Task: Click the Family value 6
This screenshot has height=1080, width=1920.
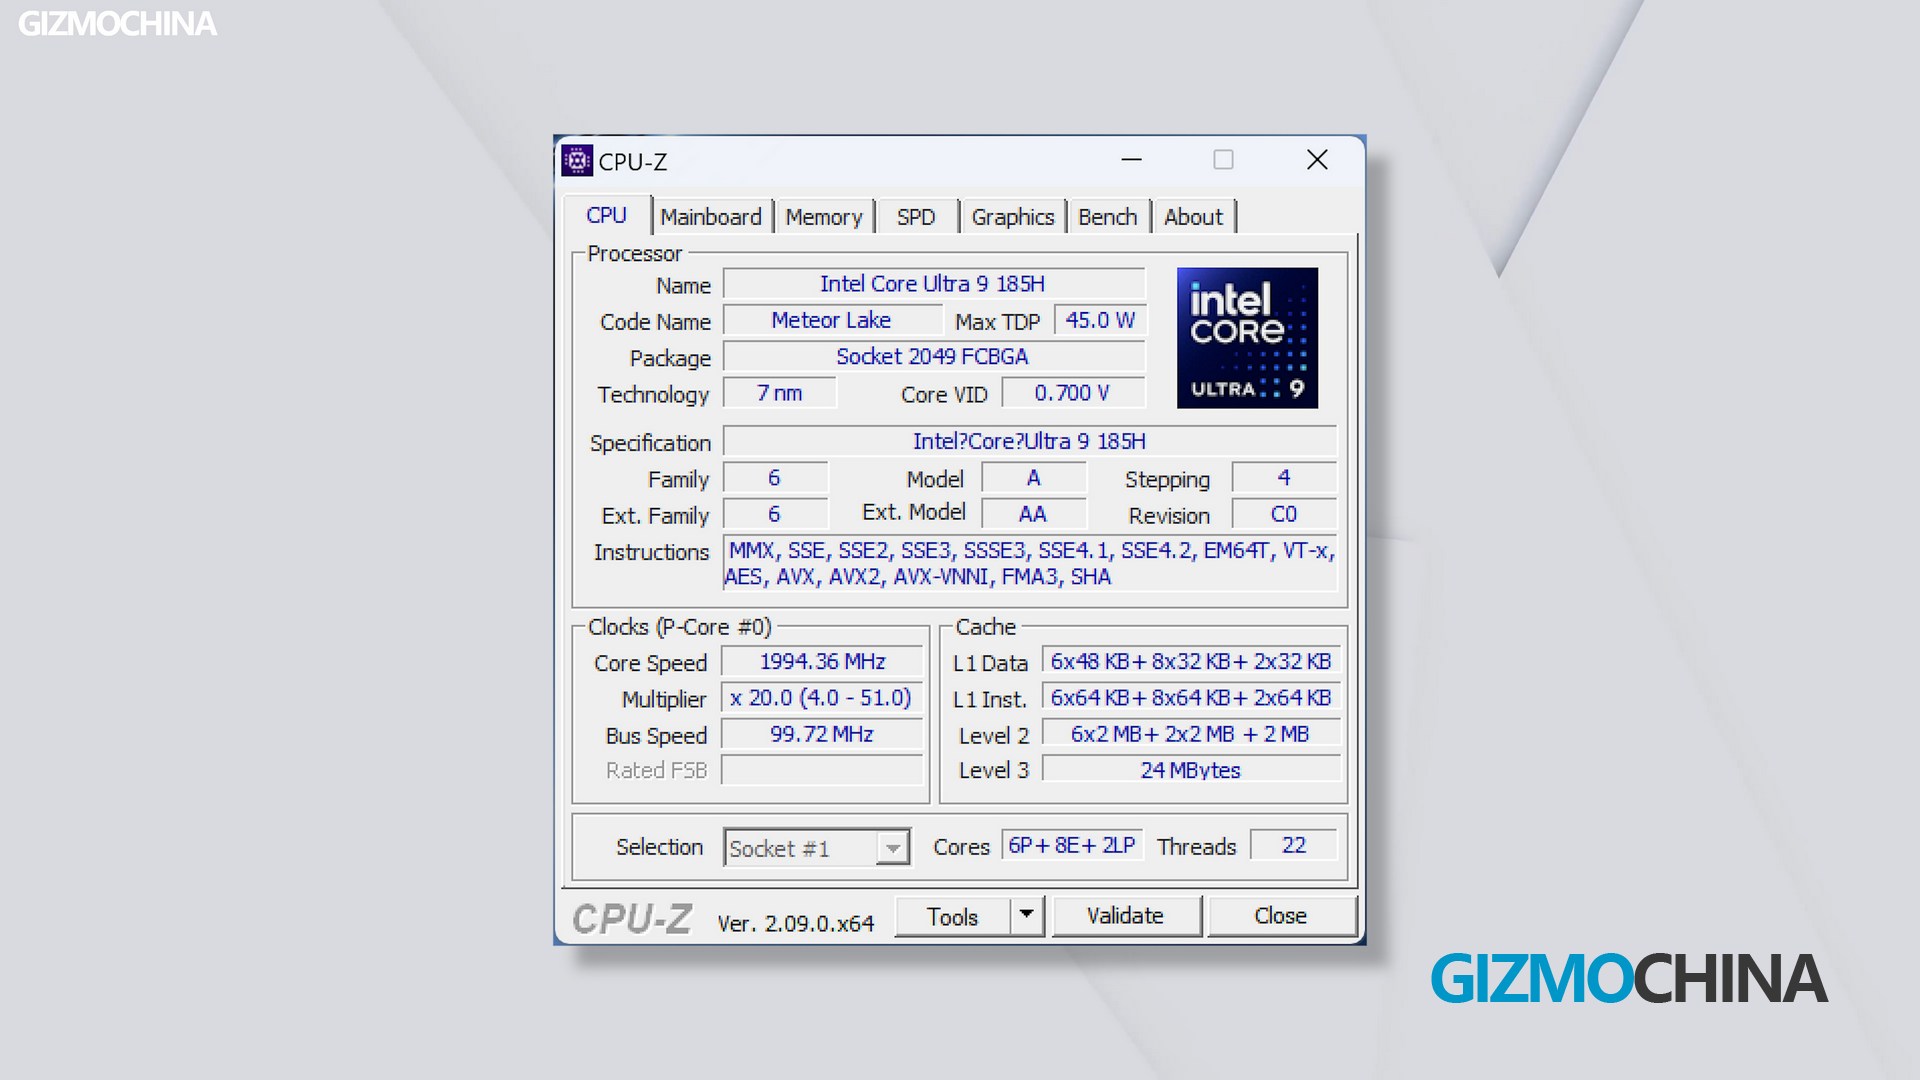Action: click(x=775, y=478)
